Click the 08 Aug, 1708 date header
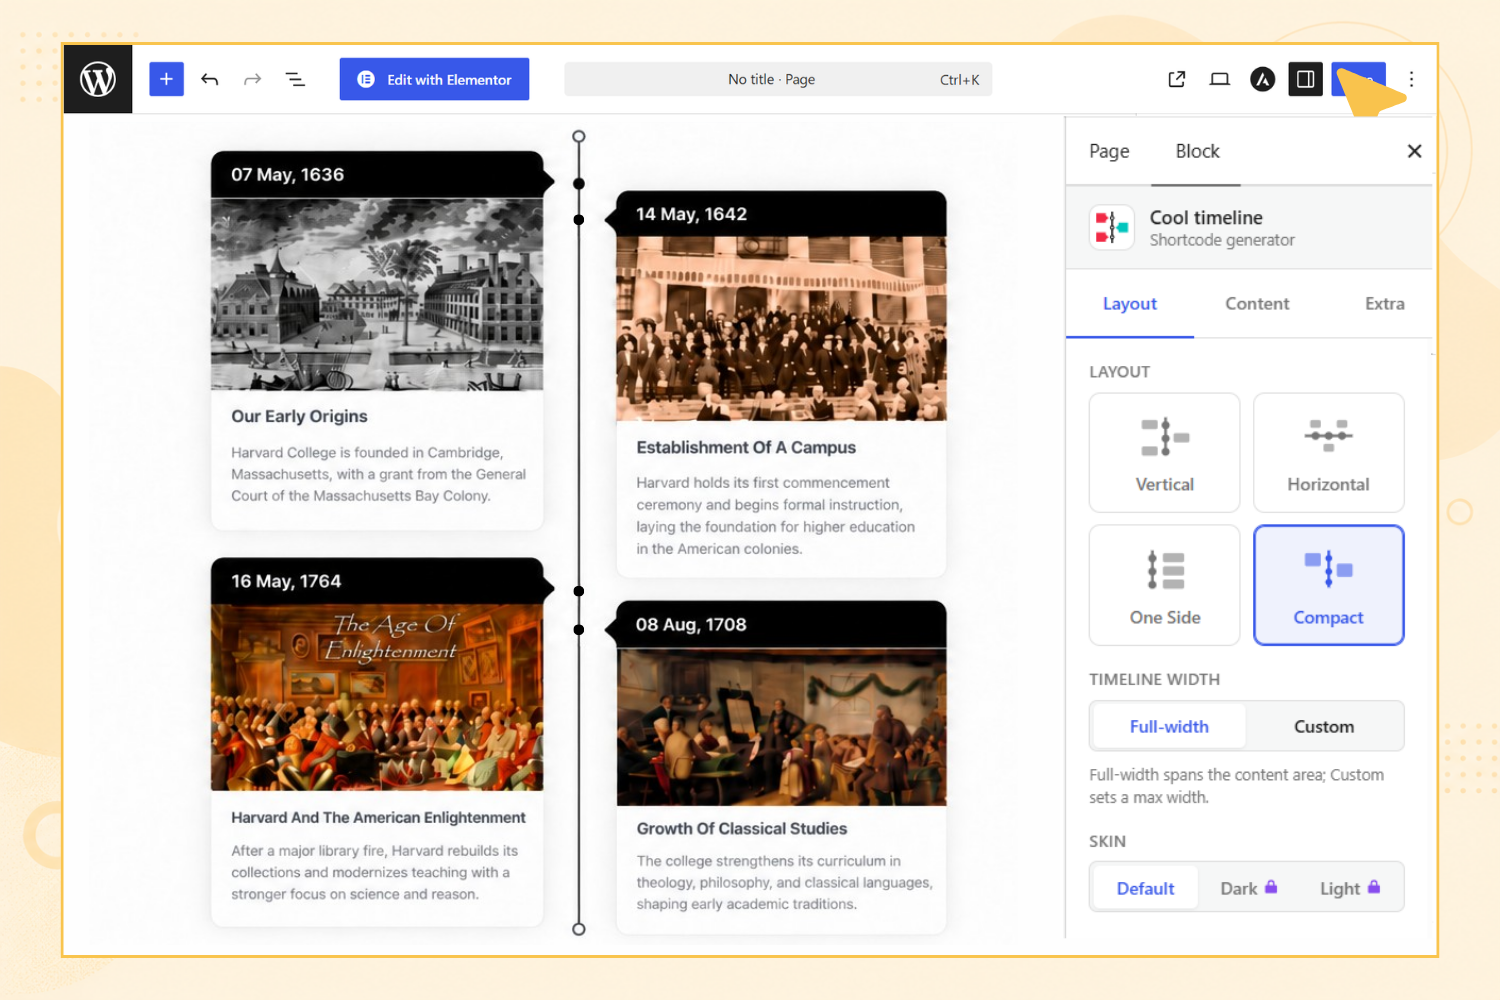This screenshot has width=1500, height=1000. click(x=781, y=625)
